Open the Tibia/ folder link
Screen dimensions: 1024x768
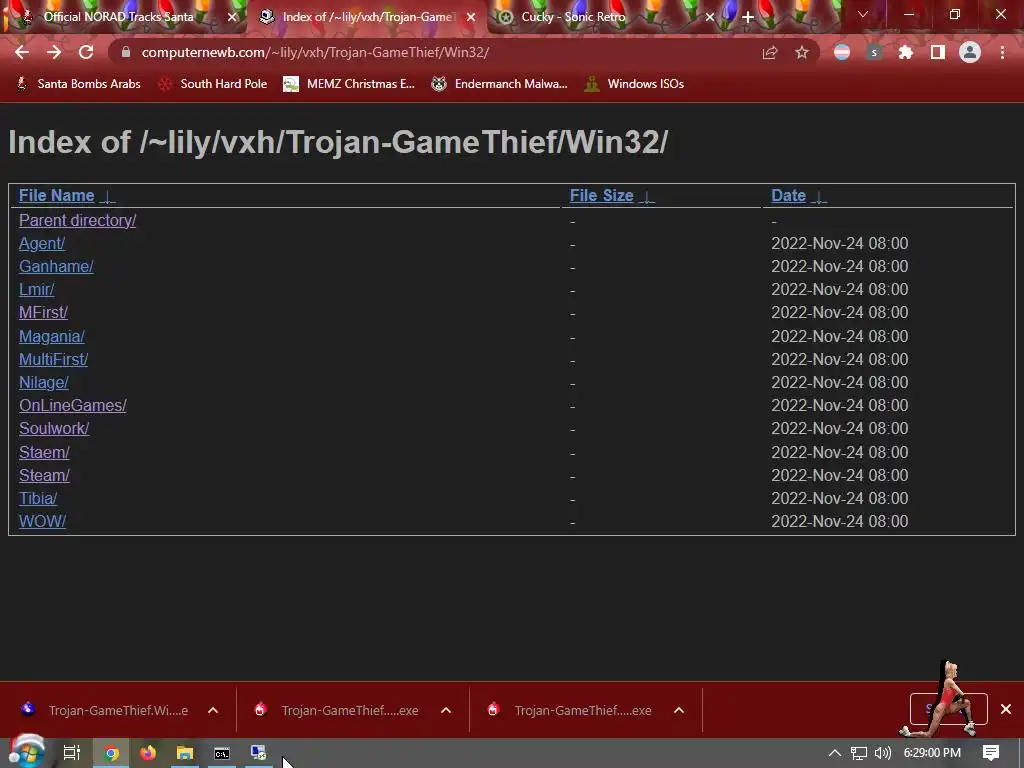[38, 498]
